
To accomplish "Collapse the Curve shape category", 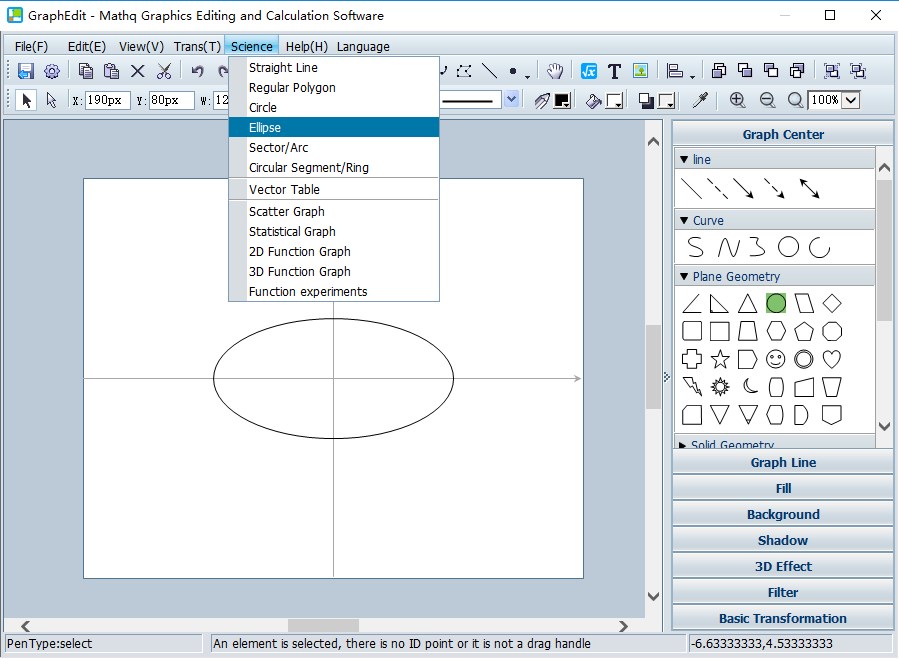I will pyautogui.click(x=683, y=220).
